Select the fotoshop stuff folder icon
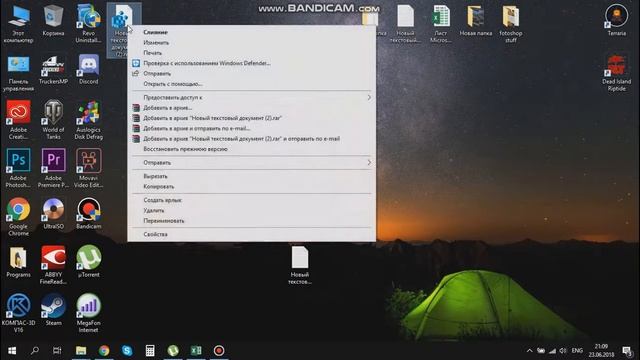 511,24
